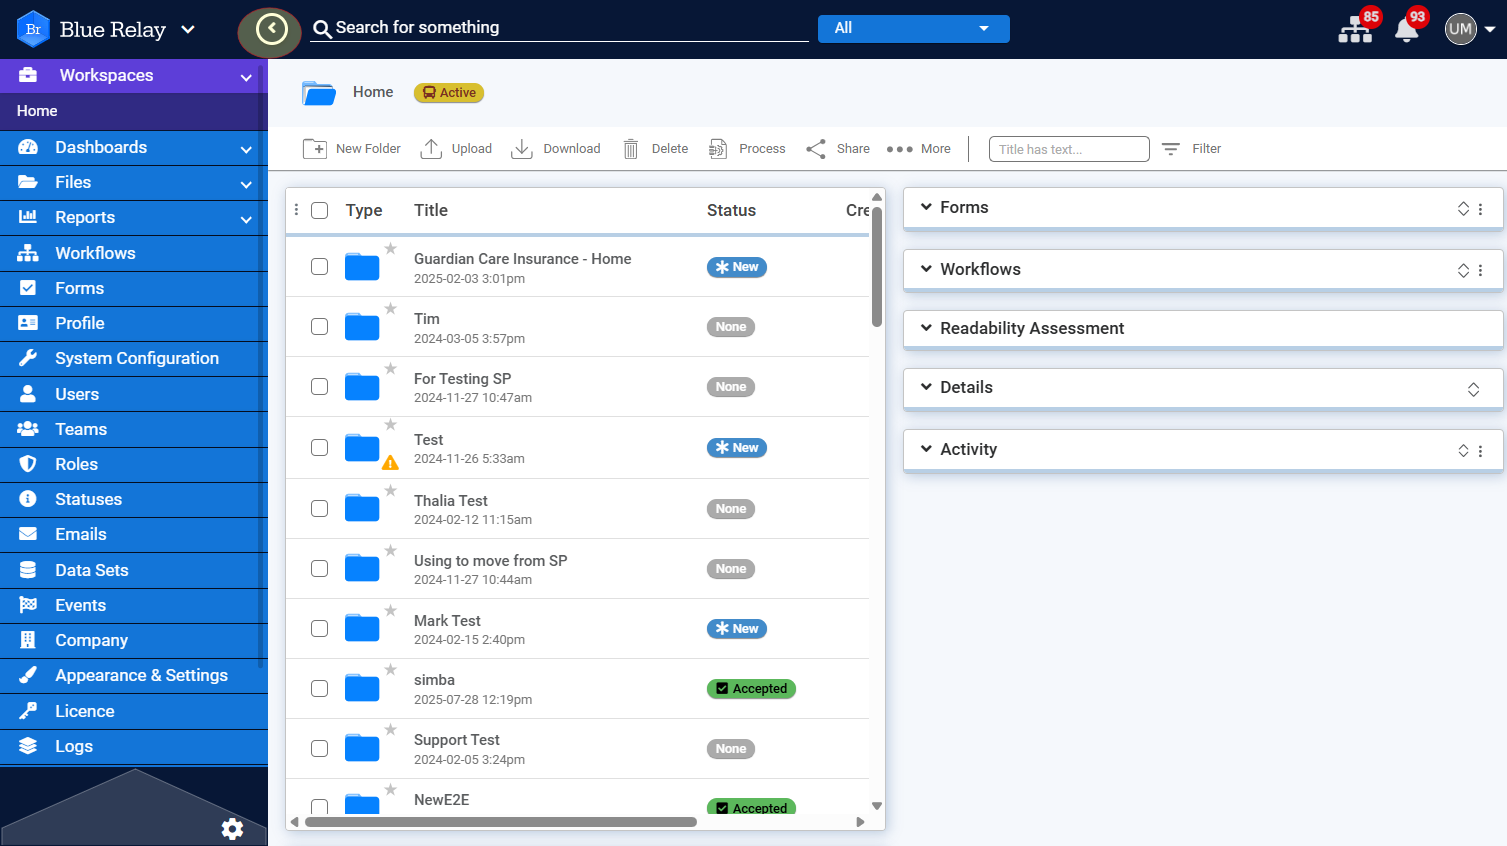The height and width of the screenshot is (846, 1507).
Task: Tick the select-all checkbox in table header
Action: (320, 210)
